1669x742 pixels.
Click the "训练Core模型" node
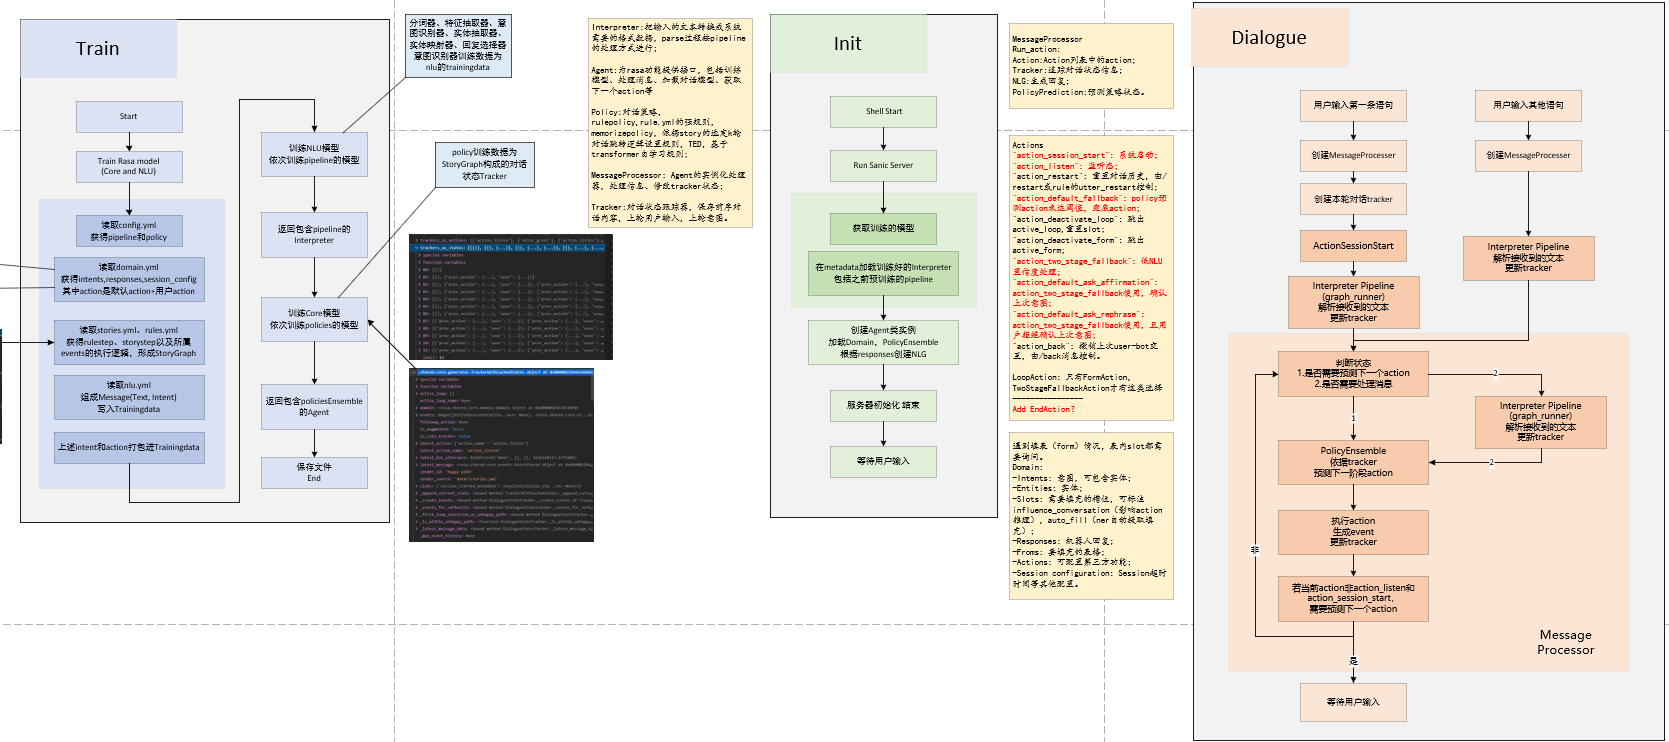tap(314, 319)
